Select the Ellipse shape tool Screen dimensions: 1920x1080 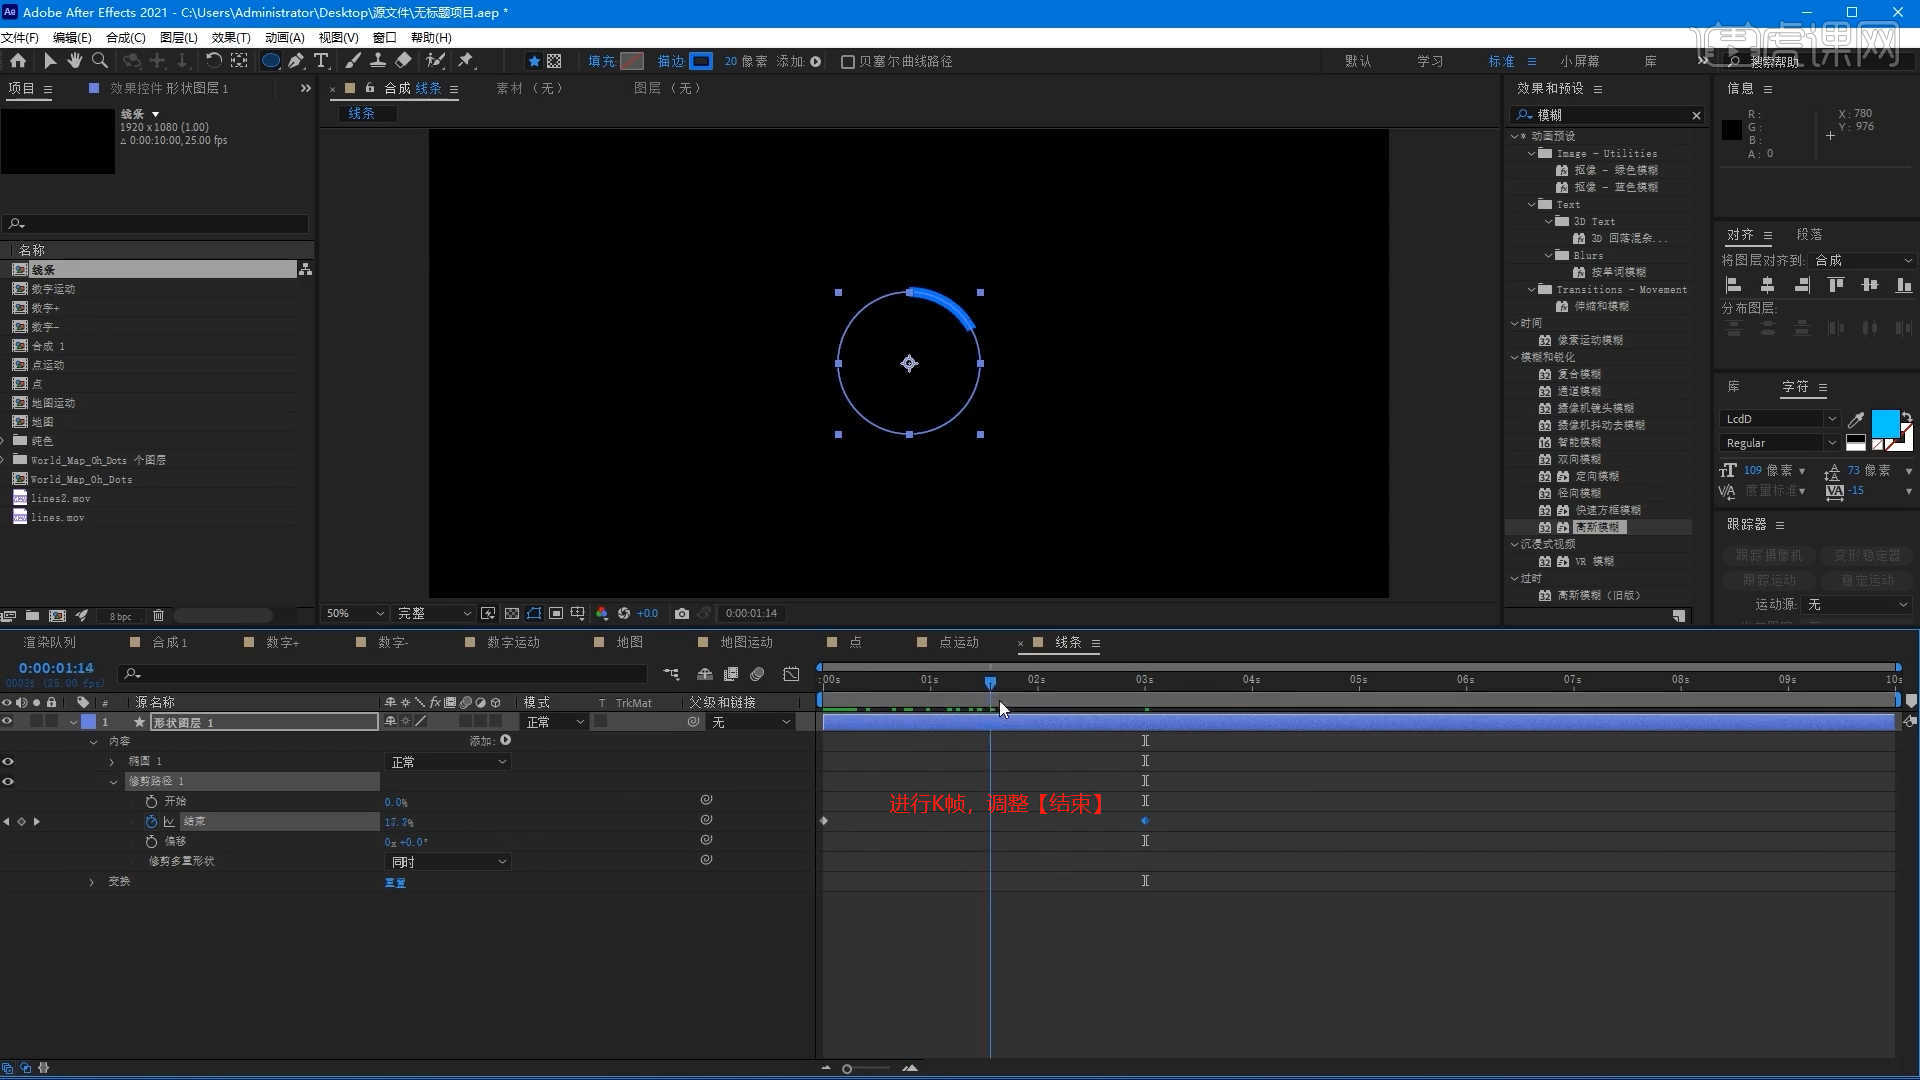pos(270,61)
